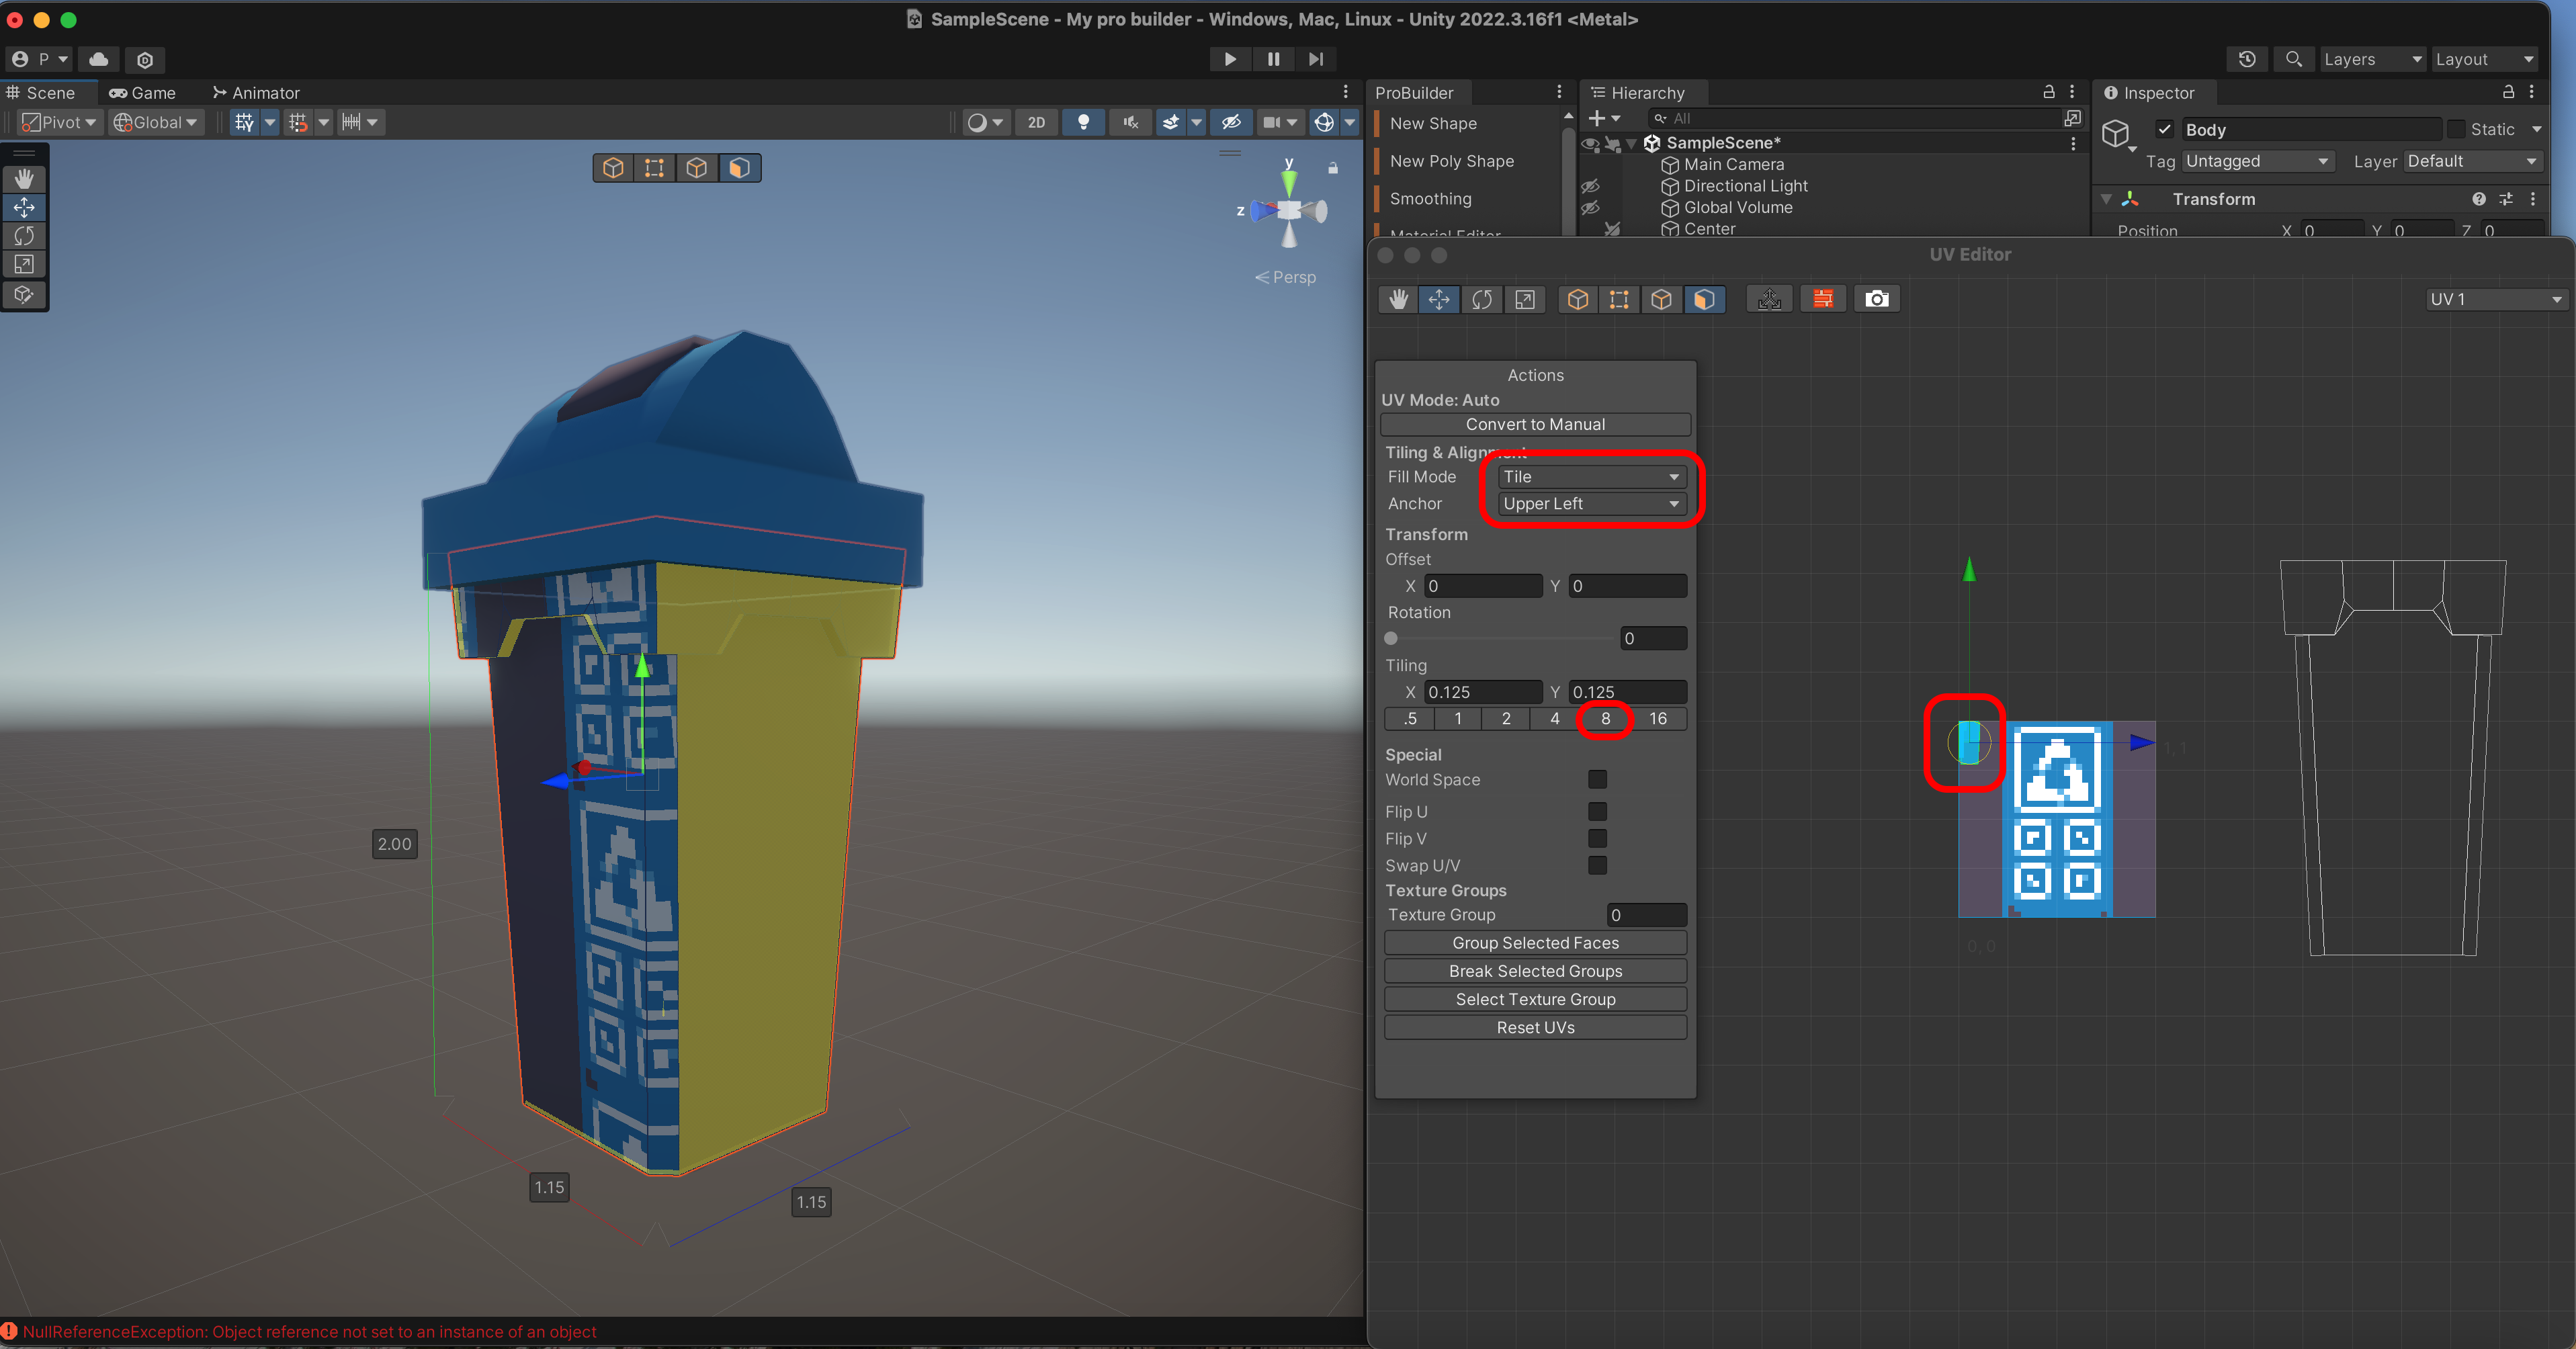Click the Unity Cloud icon
The image size is (2576, 1349).
[x=99, y=59]
